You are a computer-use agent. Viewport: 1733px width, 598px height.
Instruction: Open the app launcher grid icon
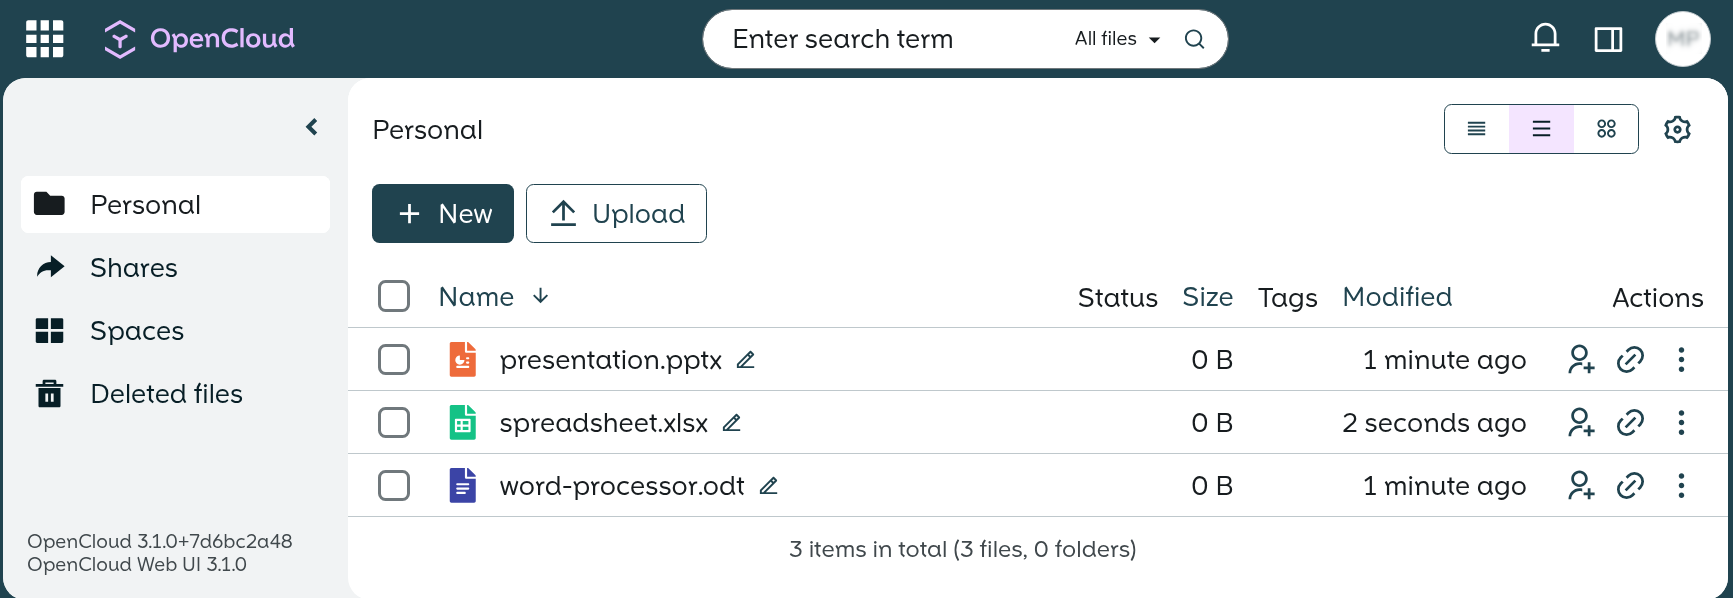coord(44,38)
